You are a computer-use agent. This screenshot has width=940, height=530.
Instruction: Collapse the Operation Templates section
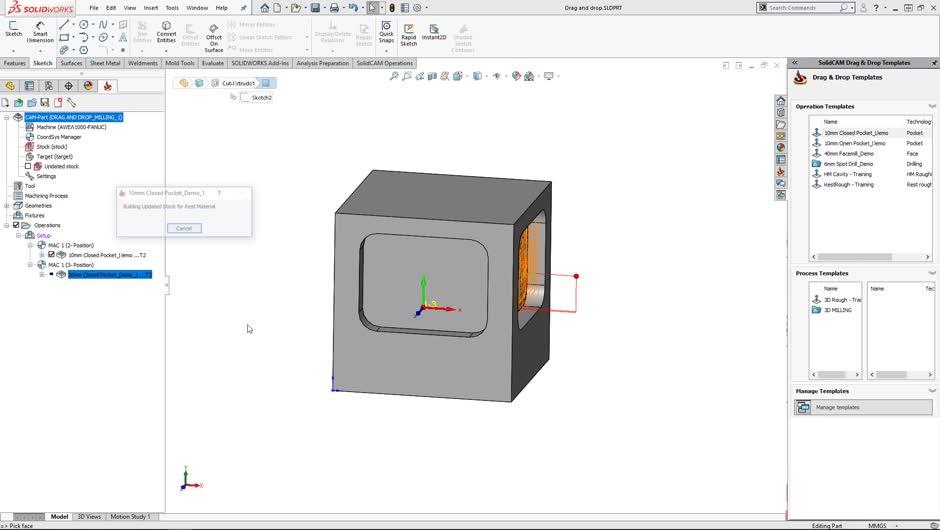coord(931,106)
